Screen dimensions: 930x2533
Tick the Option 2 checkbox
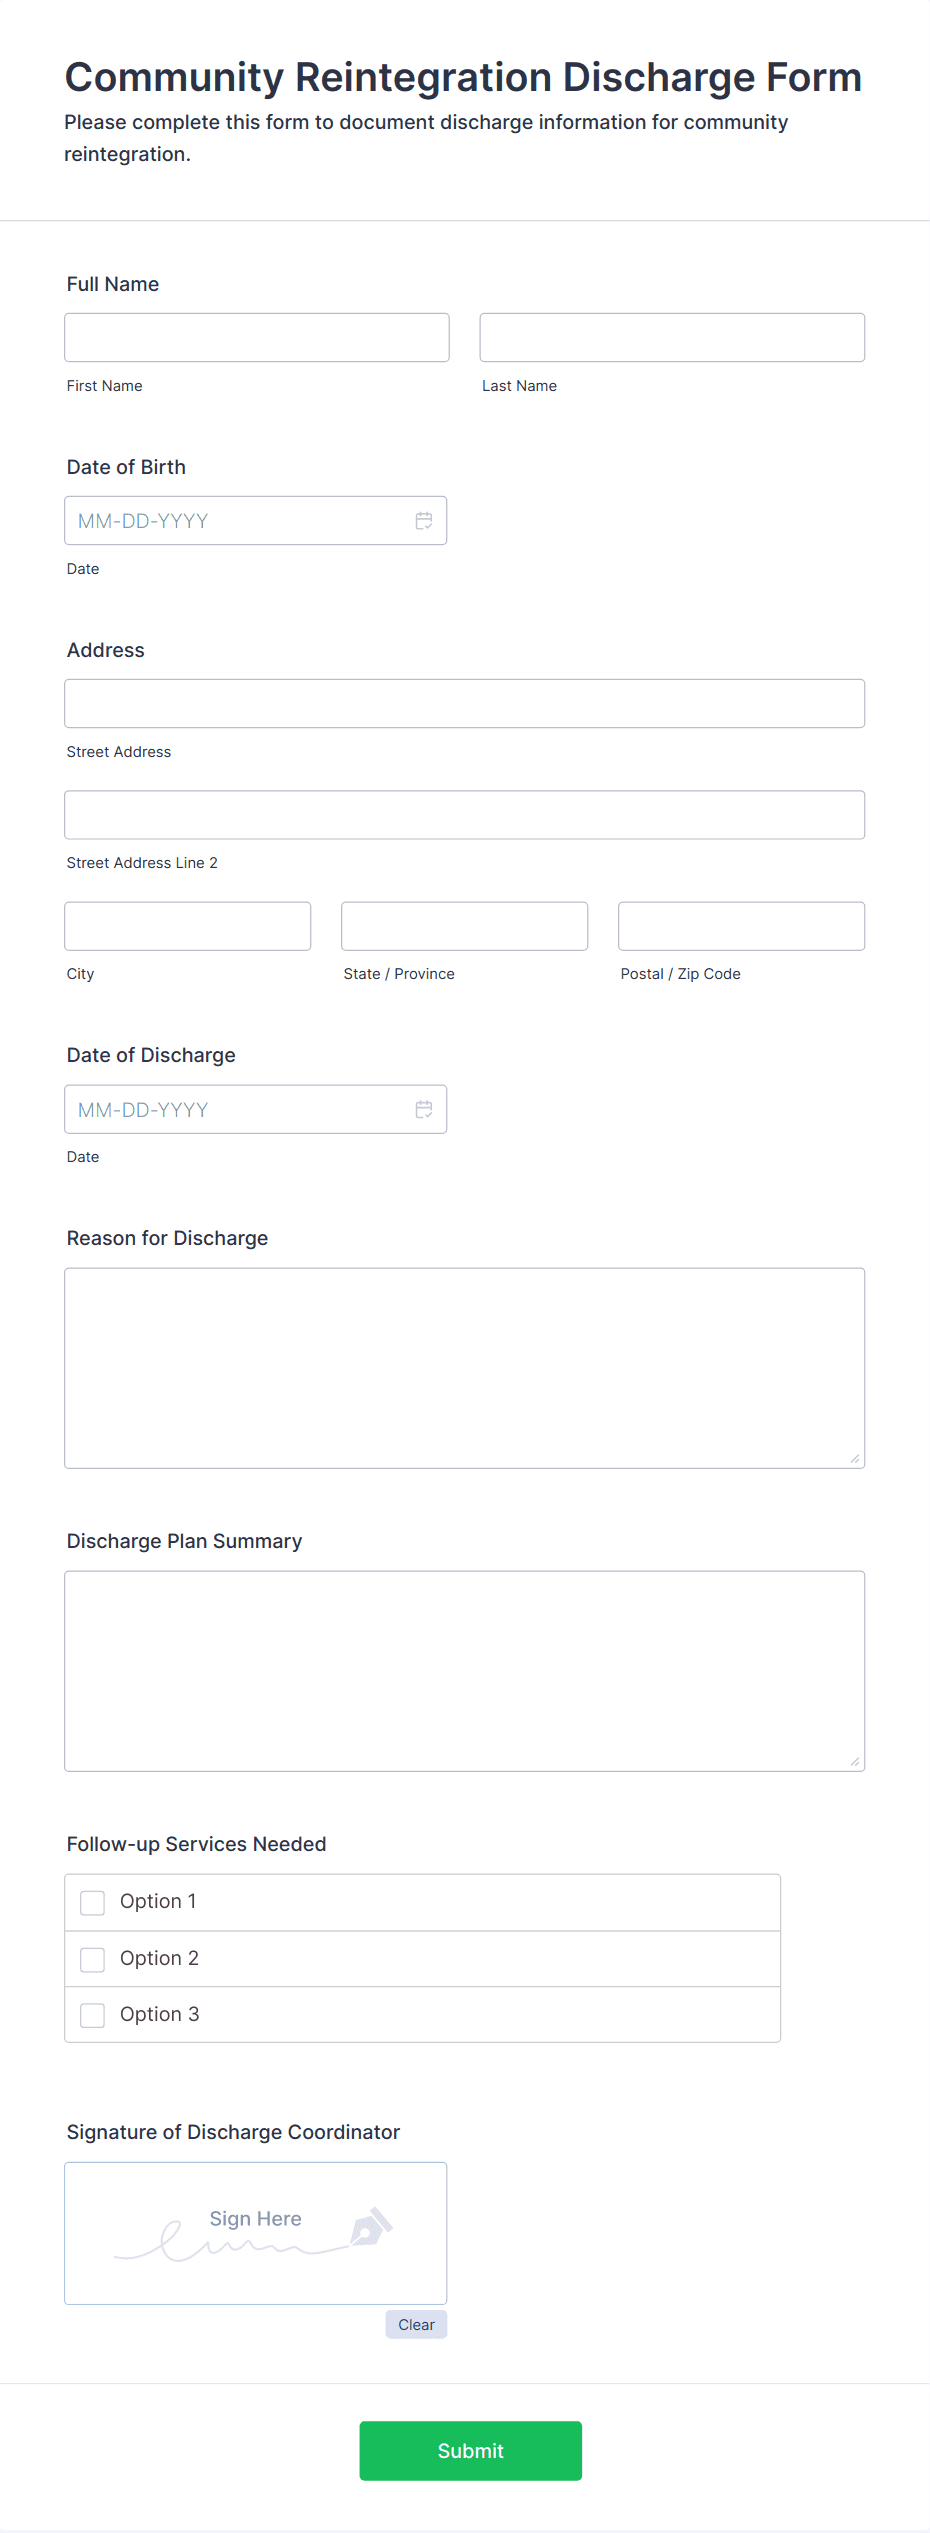tap(93, 1959)
